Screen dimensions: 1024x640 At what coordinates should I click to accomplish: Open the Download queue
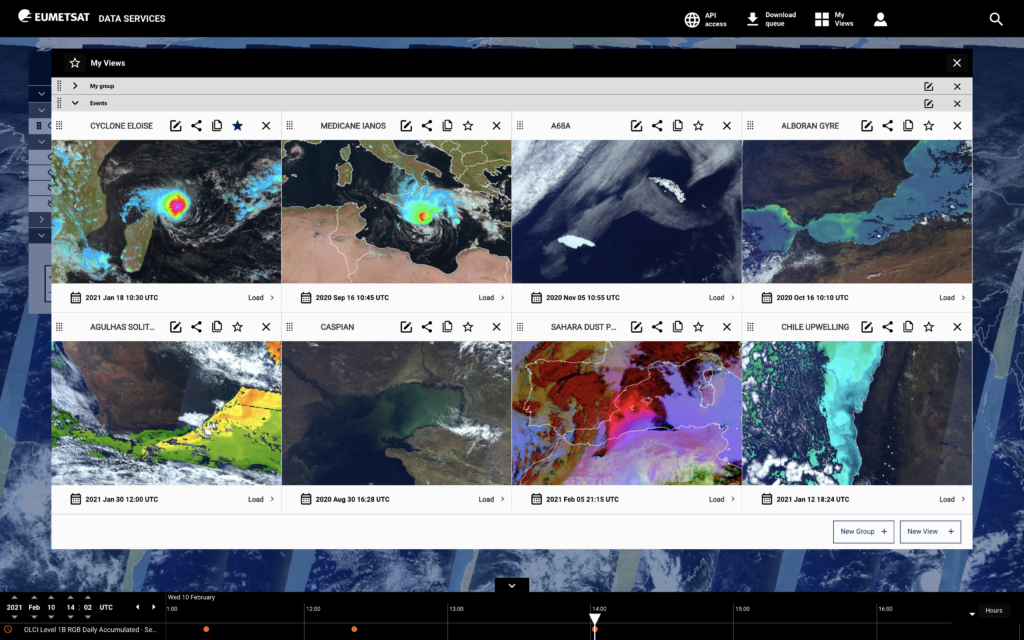771,19
